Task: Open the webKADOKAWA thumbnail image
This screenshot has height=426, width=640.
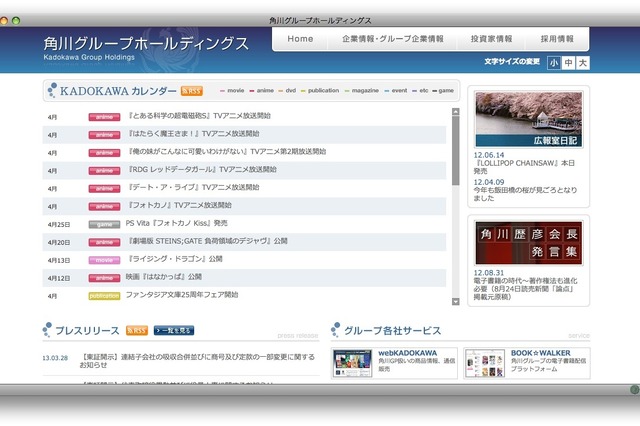Action: [352, 363]
